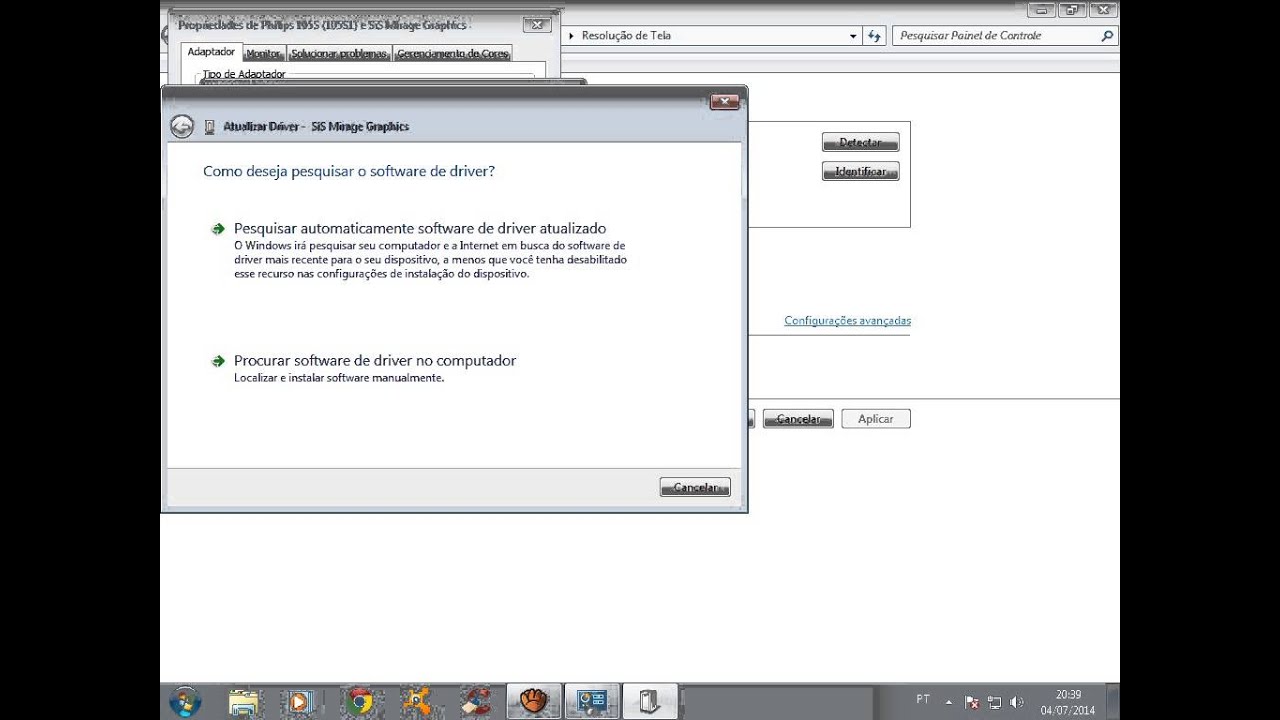Click Resolução de Tela breadcrumb
Viewport: 1280px width, 720px height.
pyautogui.click(x=625, y=36)
